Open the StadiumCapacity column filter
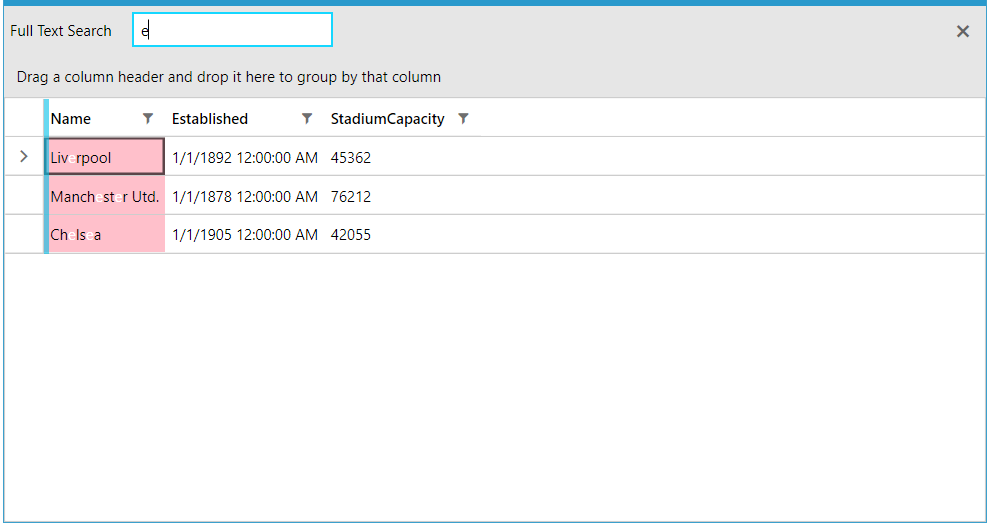This screenshot has height=527, width=991. click(x=463, y=119)
